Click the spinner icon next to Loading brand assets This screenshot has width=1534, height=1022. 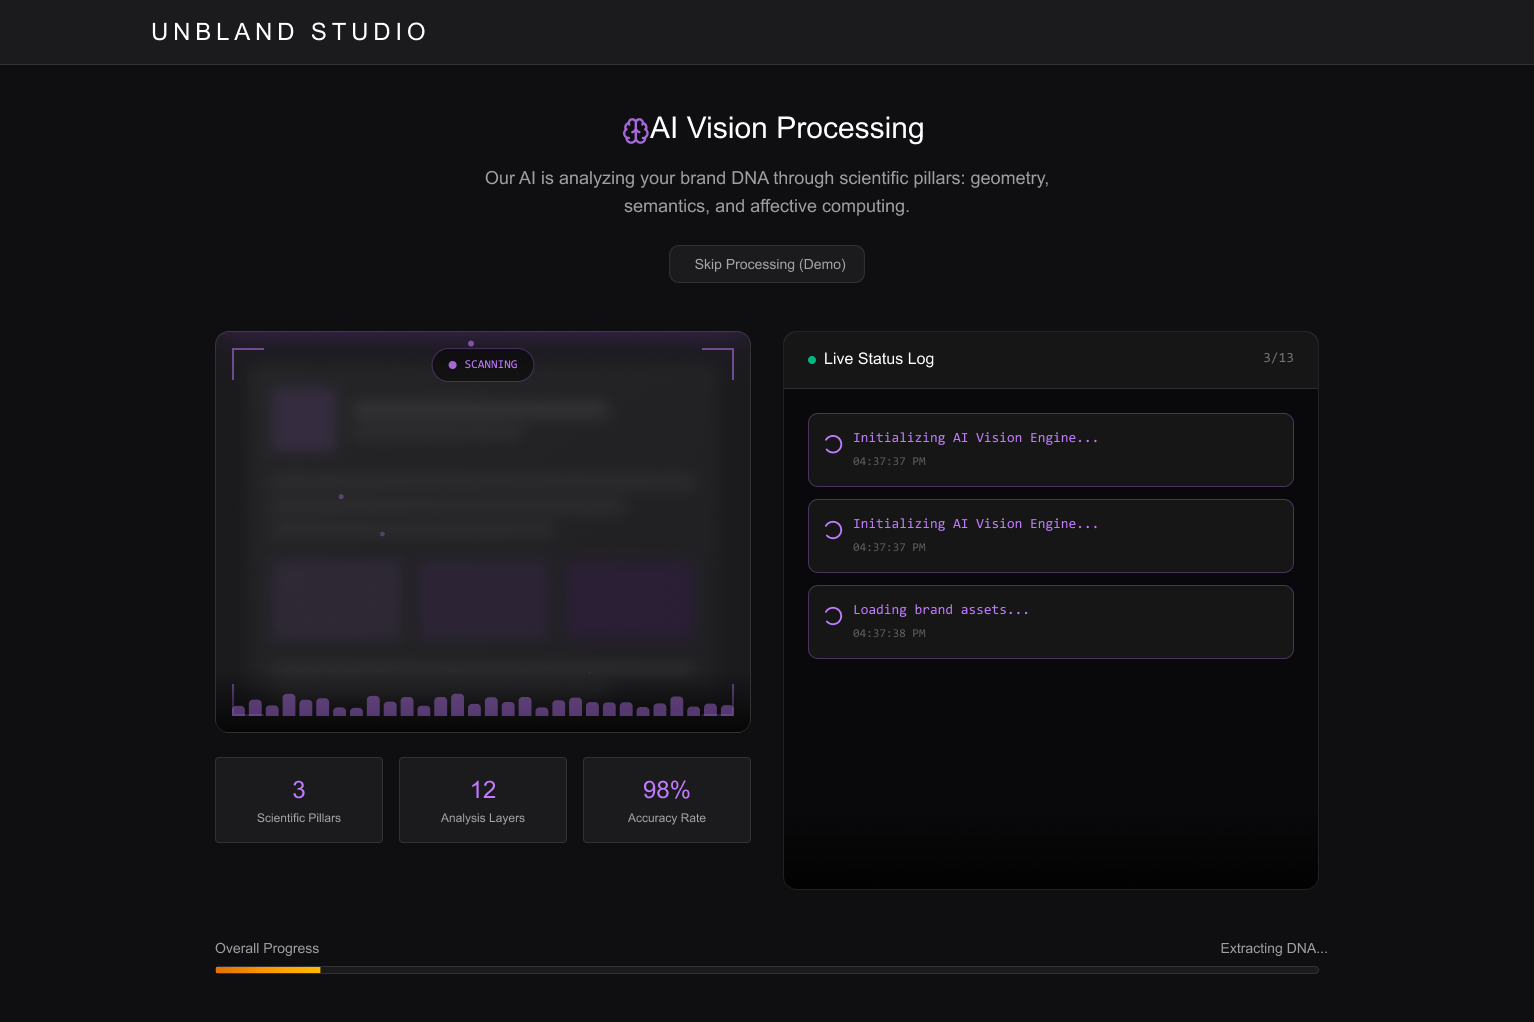click(x=833, y=616)
